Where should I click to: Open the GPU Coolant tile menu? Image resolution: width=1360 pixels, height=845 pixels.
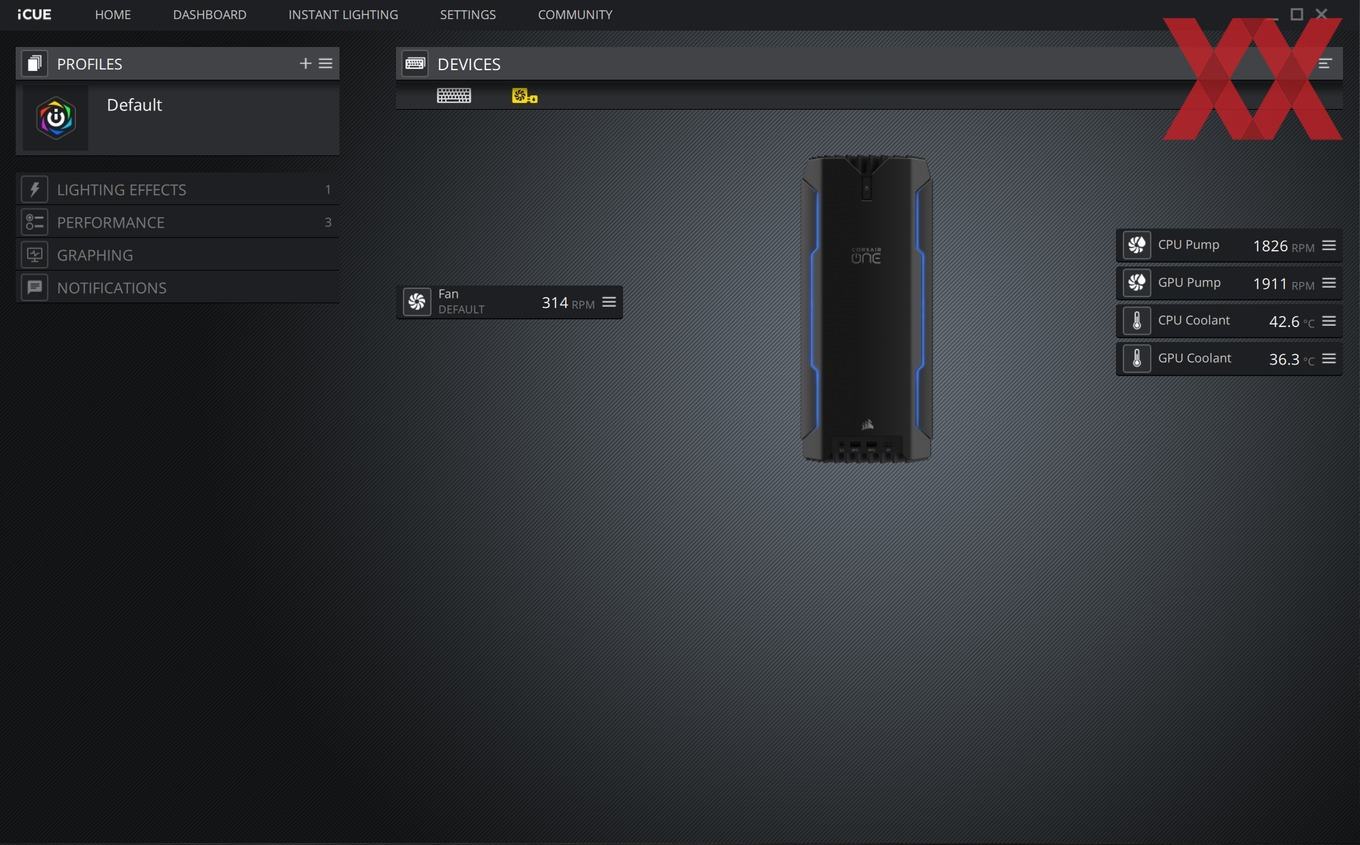(x=1329, y=359)
